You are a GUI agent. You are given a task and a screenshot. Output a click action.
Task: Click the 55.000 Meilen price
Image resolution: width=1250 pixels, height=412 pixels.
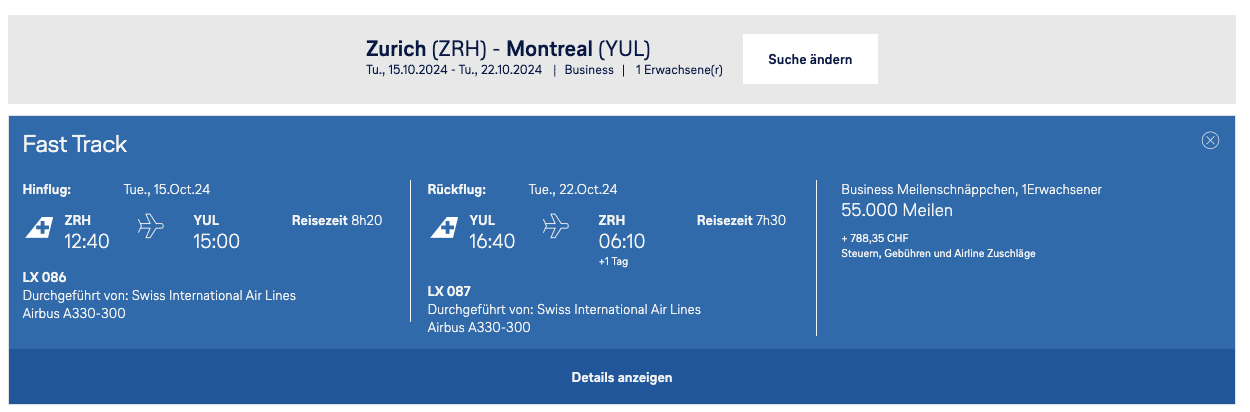[897, 210]
